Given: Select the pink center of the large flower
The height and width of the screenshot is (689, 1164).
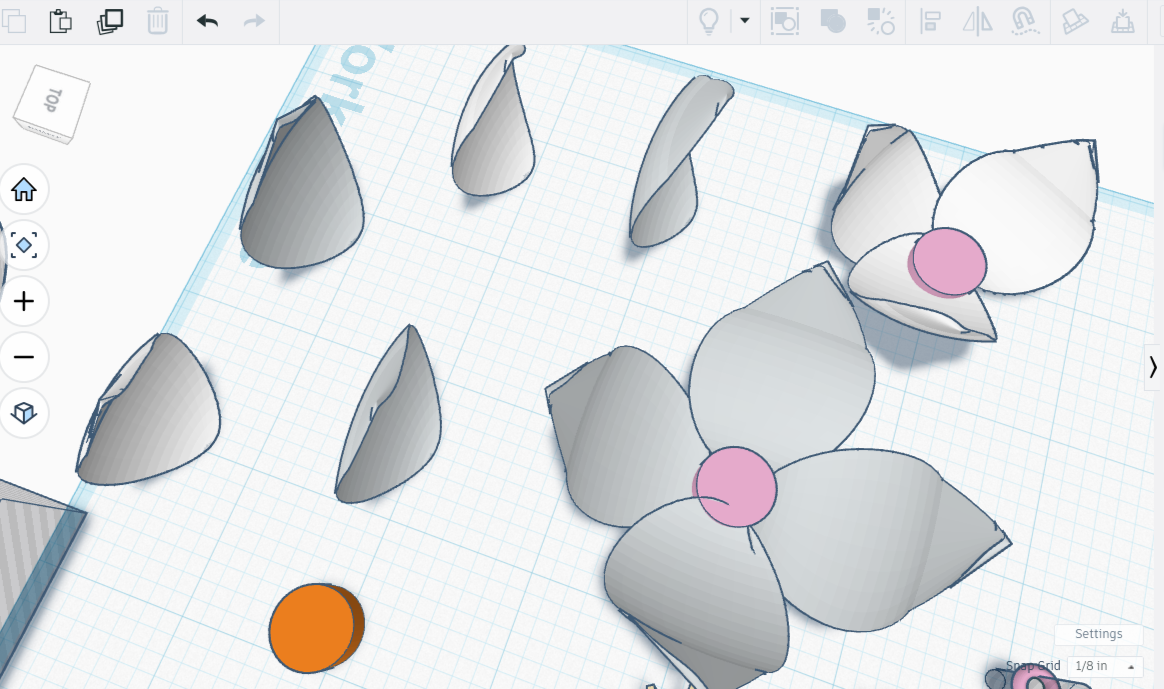Looking at the screenshot, I should coord(736,487).
